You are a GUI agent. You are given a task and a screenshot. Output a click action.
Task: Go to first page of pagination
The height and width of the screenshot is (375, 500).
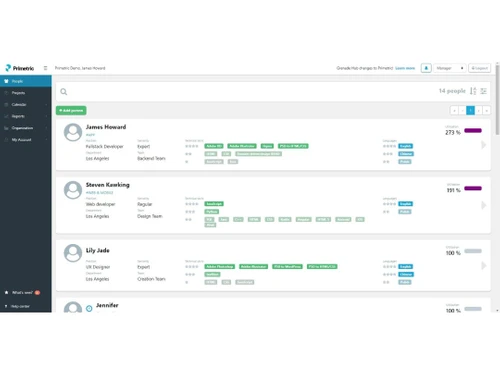click(x=454, y=110)
